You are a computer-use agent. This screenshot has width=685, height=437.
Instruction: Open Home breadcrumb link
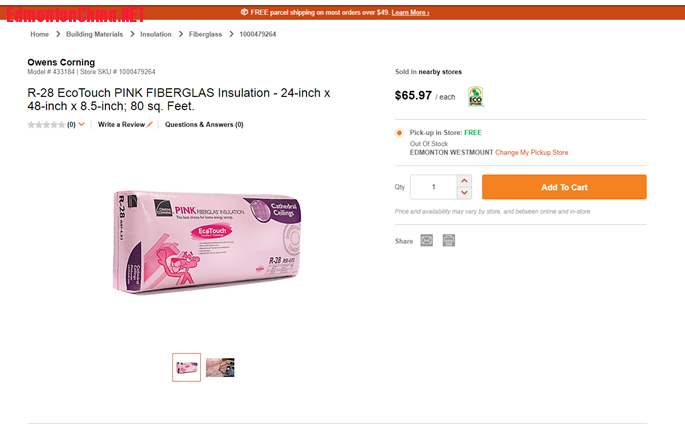click(x=39, y=34)
